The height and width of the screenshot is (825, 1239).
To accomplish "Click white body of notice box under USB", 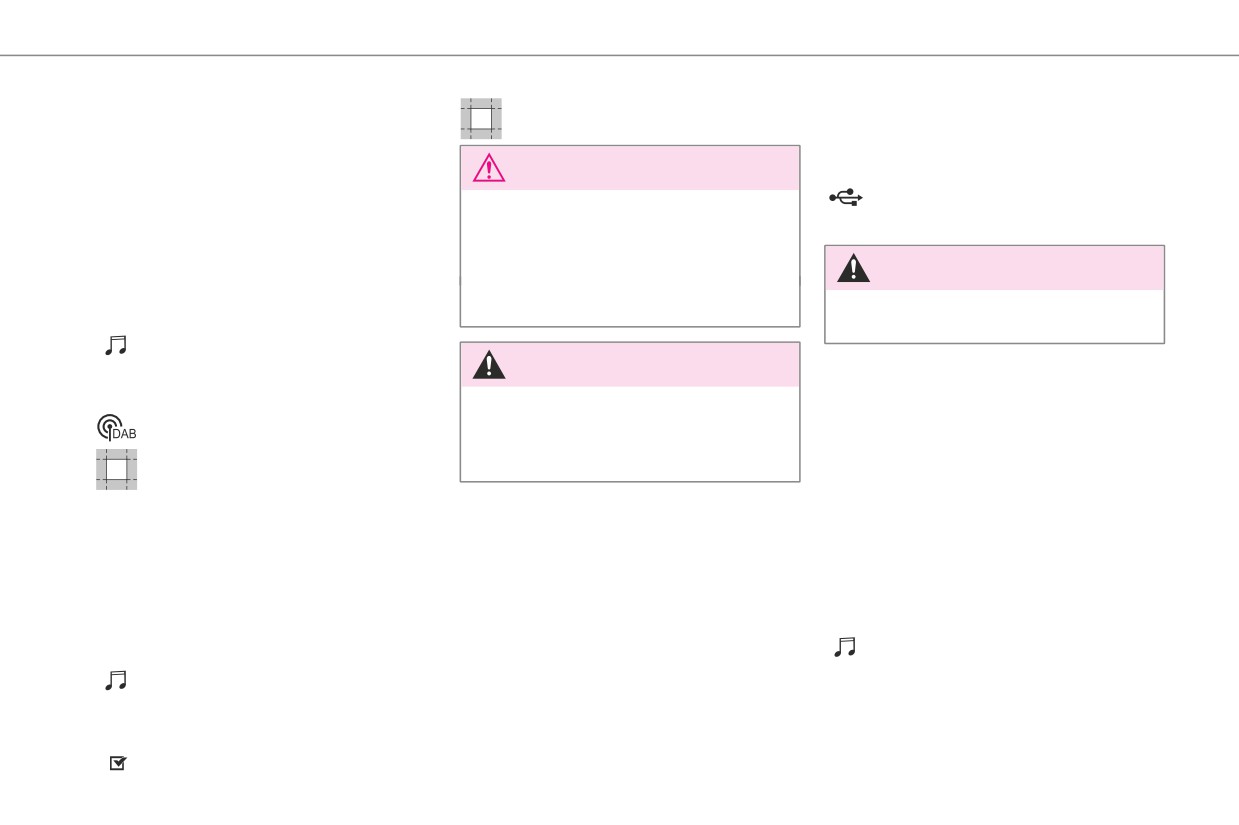I will tap(994, 316).
